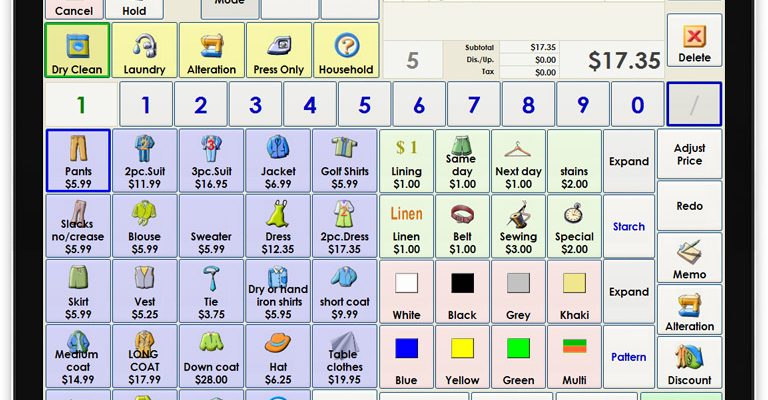
Task: Pick the Blue color swatch
Action: [x=406, y=356]
